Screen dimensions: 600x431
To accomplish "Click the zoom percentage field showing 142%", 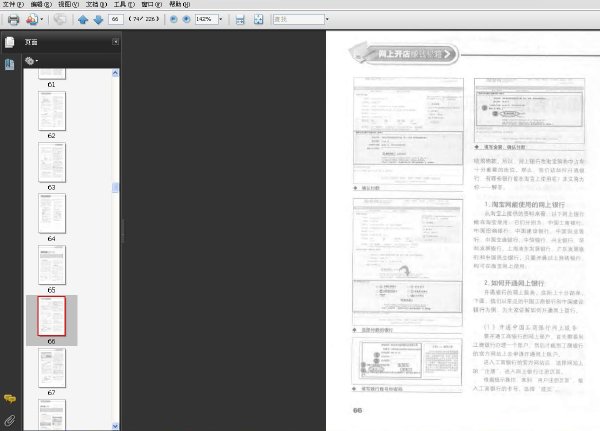I will tap(206, 19).
